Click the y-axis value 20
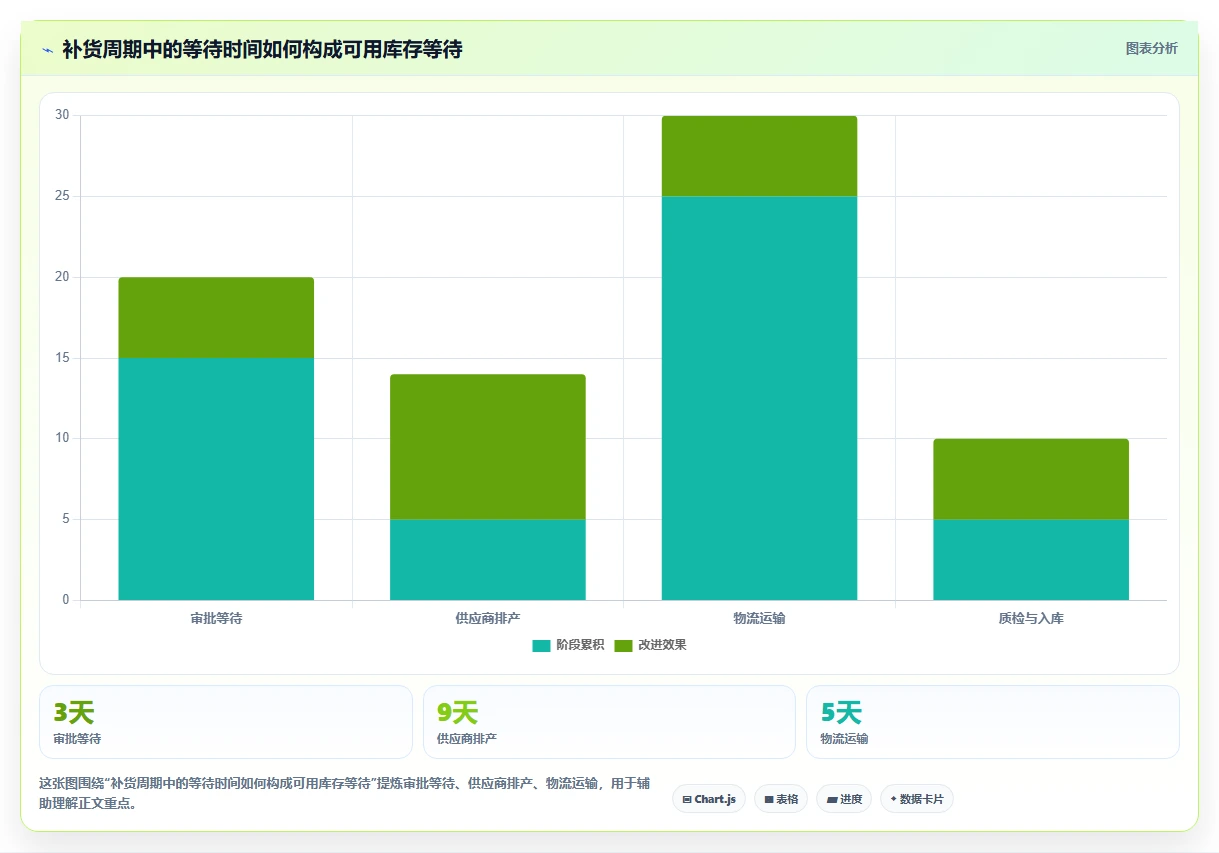Viewport: 1219px width, 853px height. pyautogui.click(x=62, y=277)
